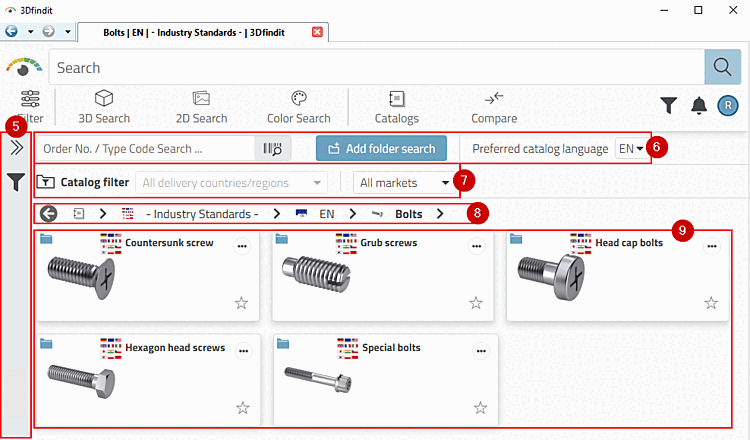750x440 pixels.
Task: Click Industry Standards breadcrumb
Action: coord(202,214)
